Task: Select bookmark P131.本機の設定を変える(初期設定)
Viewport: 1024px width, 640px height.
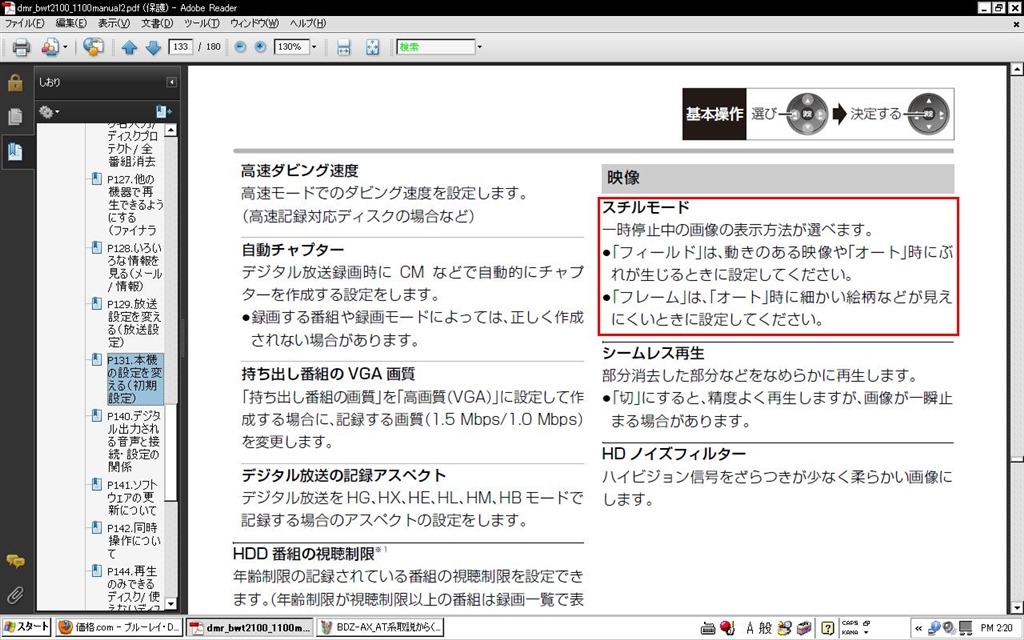Action: (135, 379)
